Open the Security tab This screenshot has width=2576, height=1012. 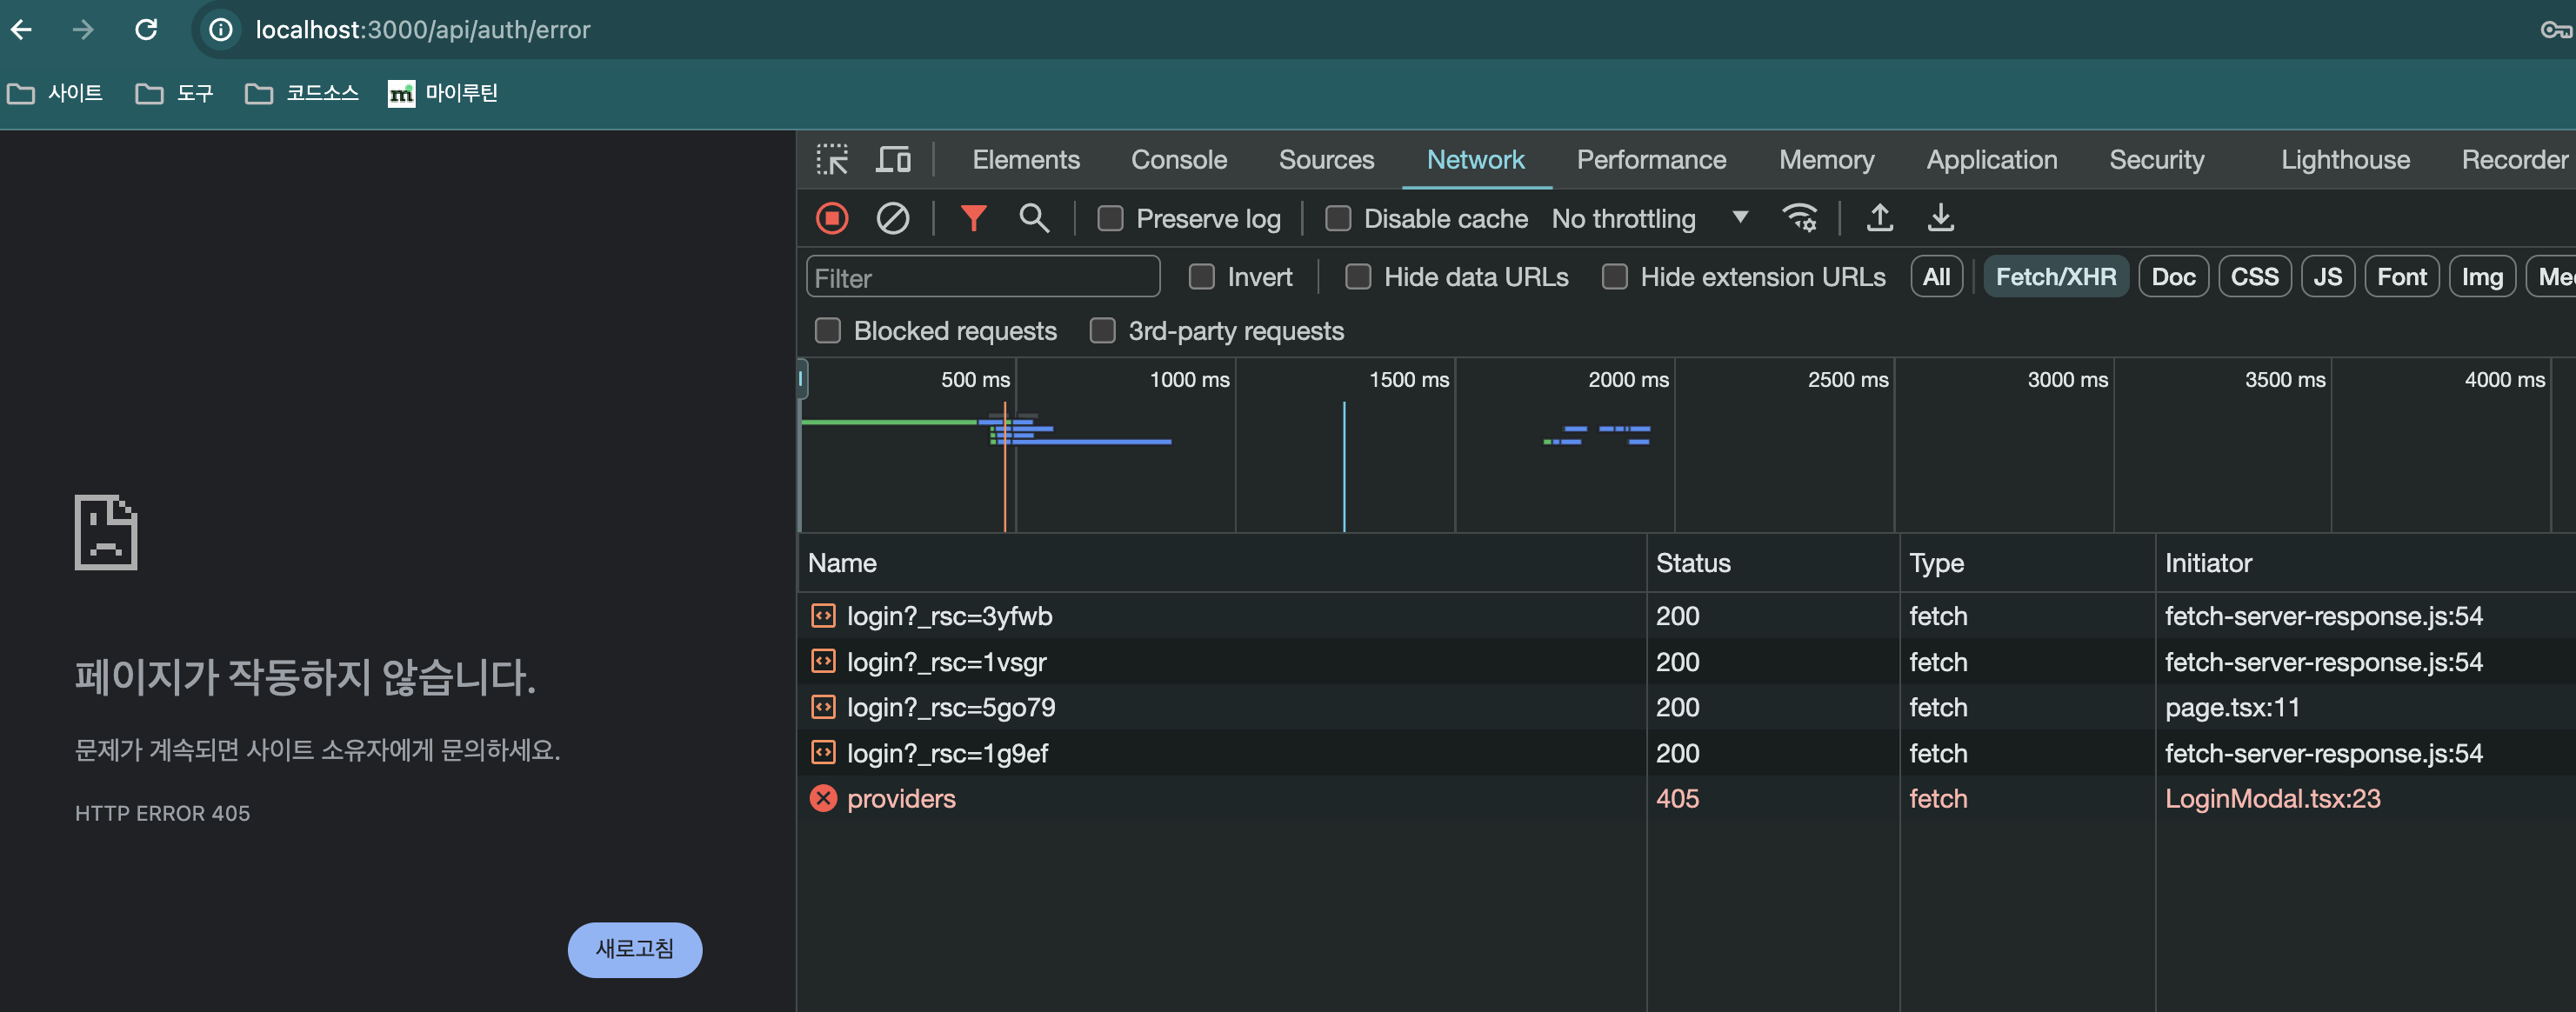(x=2156, y=160)
